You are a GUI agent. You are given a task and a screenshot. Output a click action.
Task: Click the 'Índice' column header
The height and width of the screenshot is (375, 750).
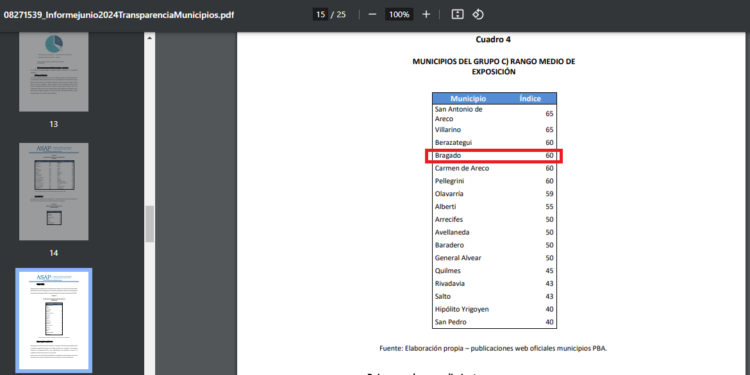click(530, 99)
